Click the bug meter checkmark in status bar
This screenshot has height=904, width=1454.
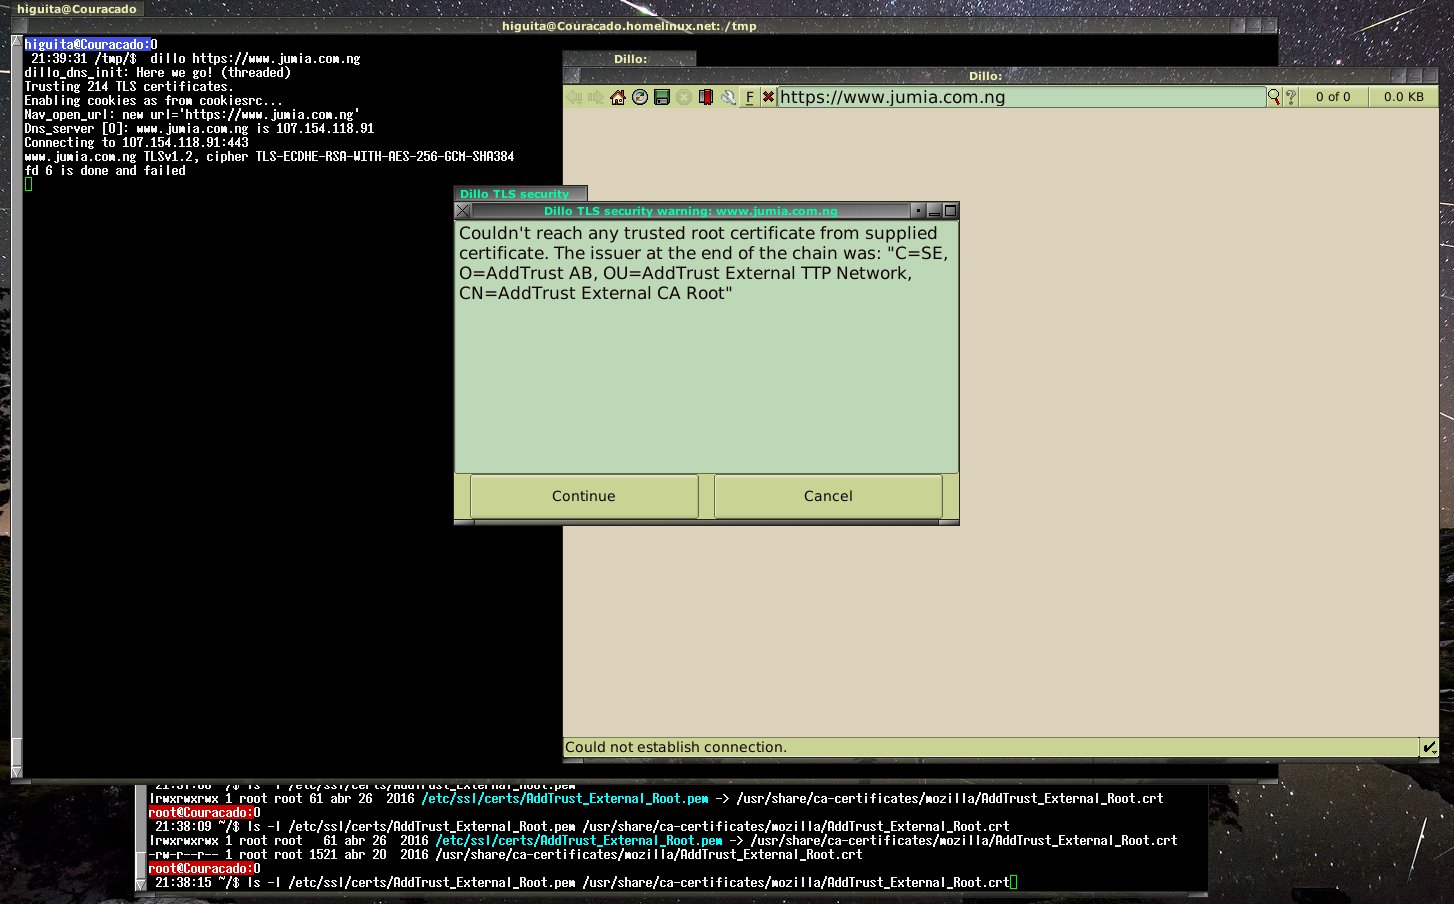point(1429,747)
